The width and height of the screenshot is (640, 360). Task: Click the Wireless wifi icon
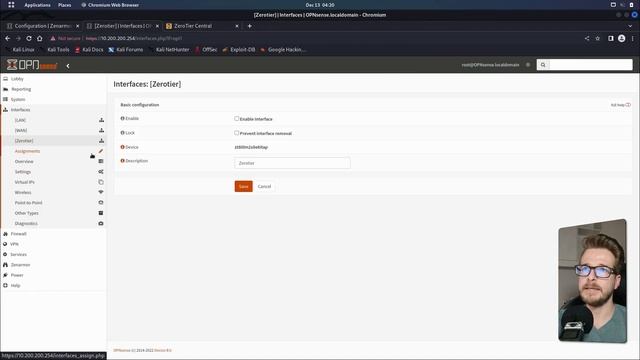pyautogui.click(x=101, y=192)
